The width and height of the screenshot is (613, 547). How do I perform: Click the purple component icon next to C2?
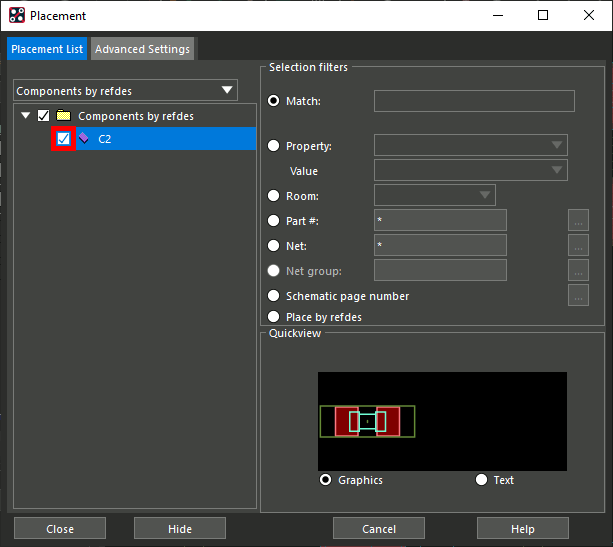(84, 138)
